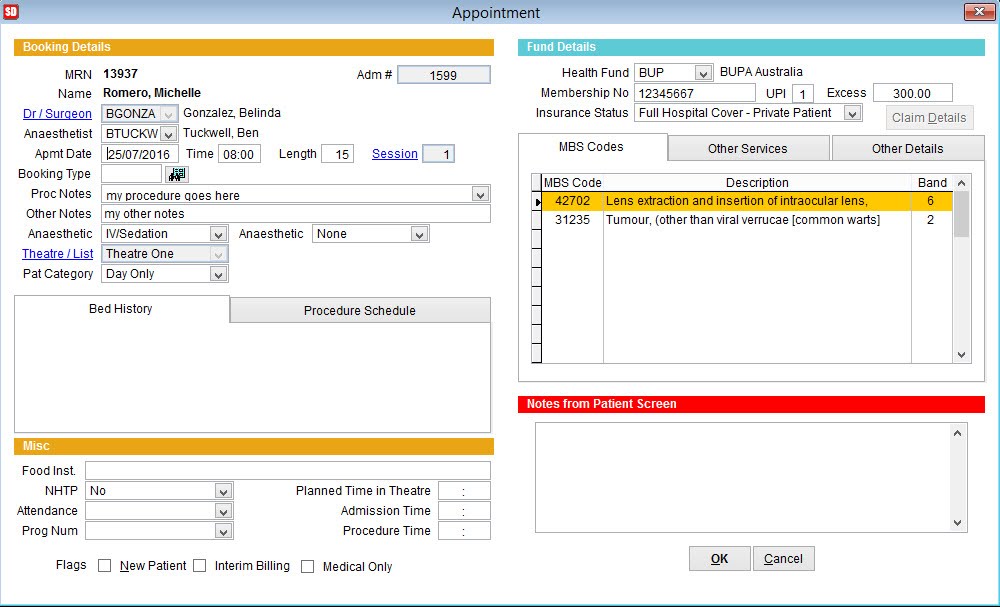This screenshot has height=607, width=1000.
Task: Click the Notes from Patient Screen text area
Action: [x=743, y=478]
